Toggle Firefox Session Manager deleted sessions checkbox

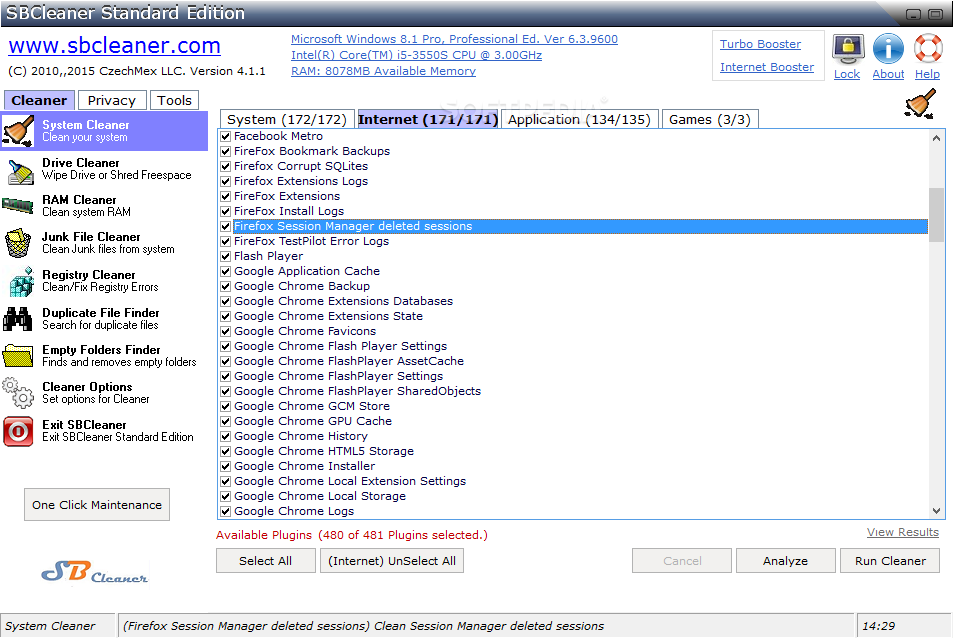pos(225,226)
